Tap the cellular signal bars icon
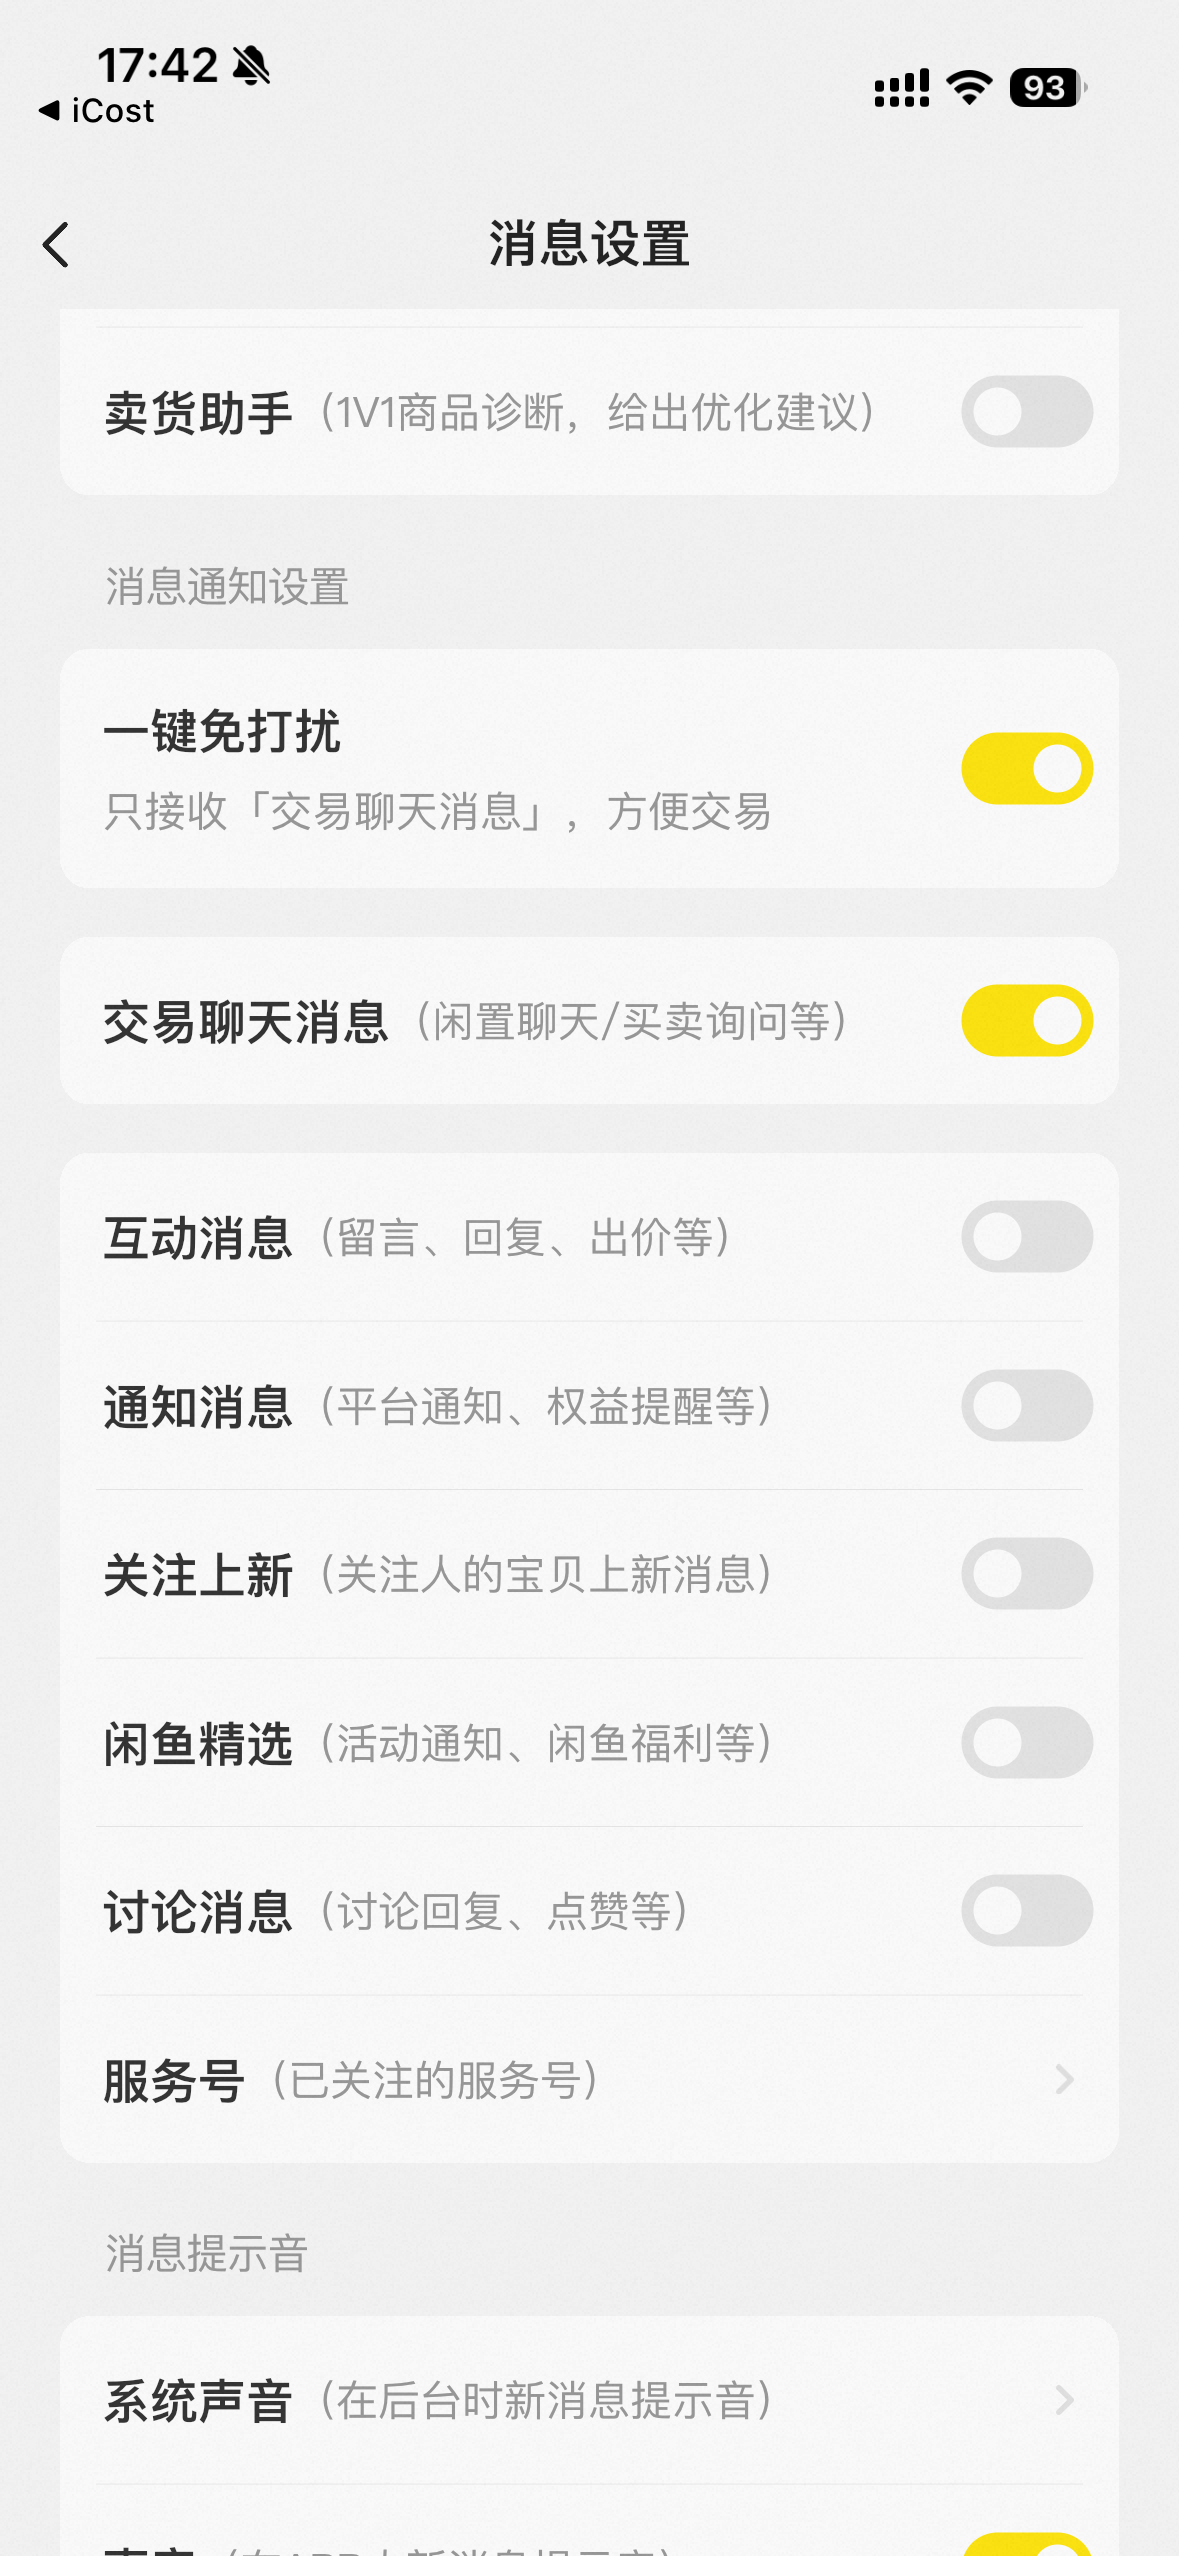 coord(901,88)
